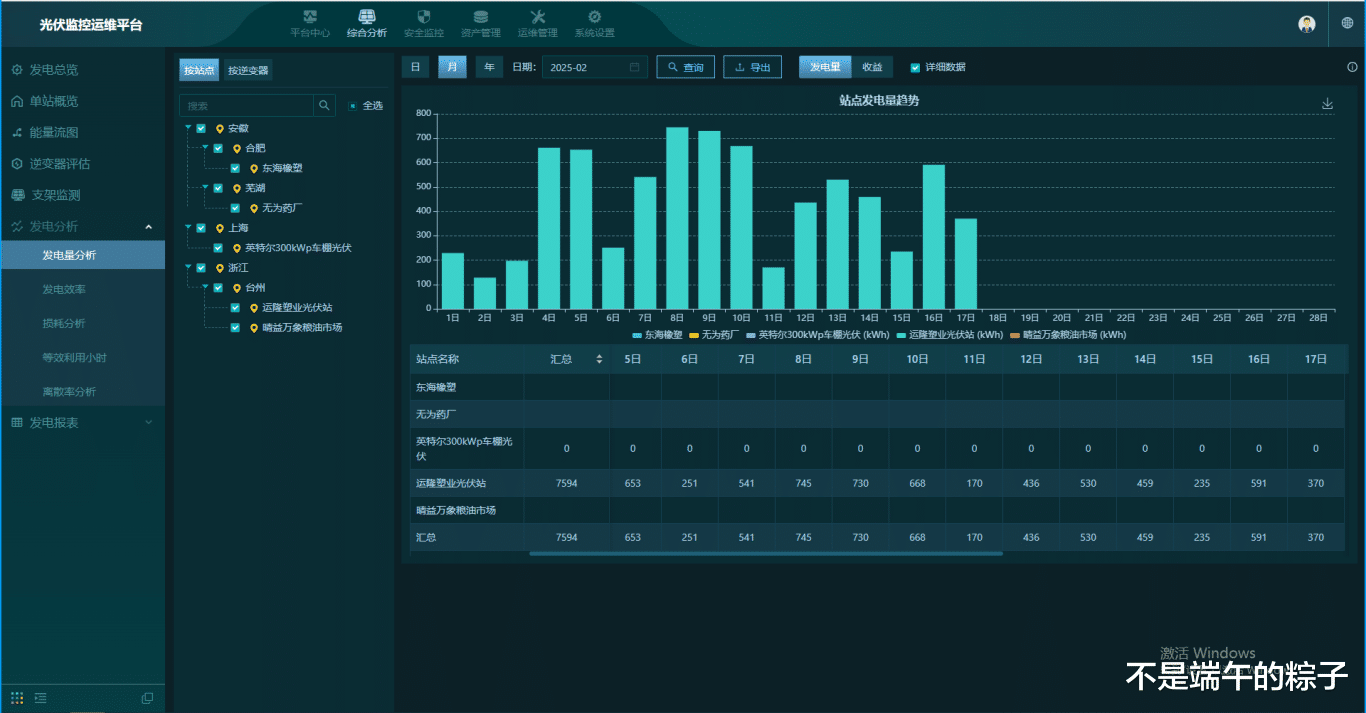The height and width of the screenshot is (713, 1366).
Task: Open the 运维管理 wrench icon
Action: coord(537,17)
